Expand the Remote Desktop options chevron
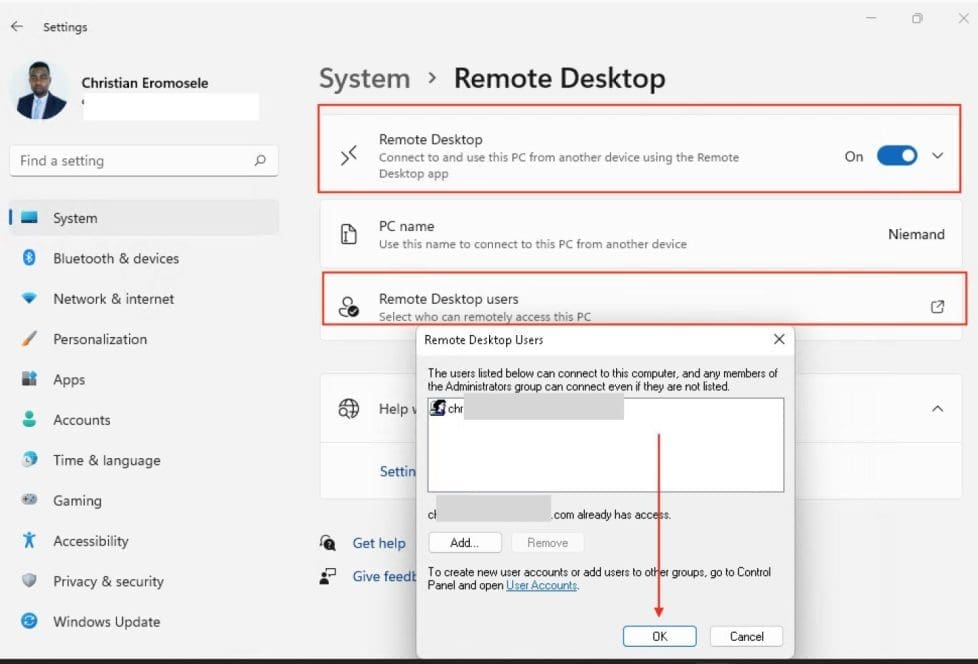The width and height of the screenshot is (978, 664). coord(937,156)
